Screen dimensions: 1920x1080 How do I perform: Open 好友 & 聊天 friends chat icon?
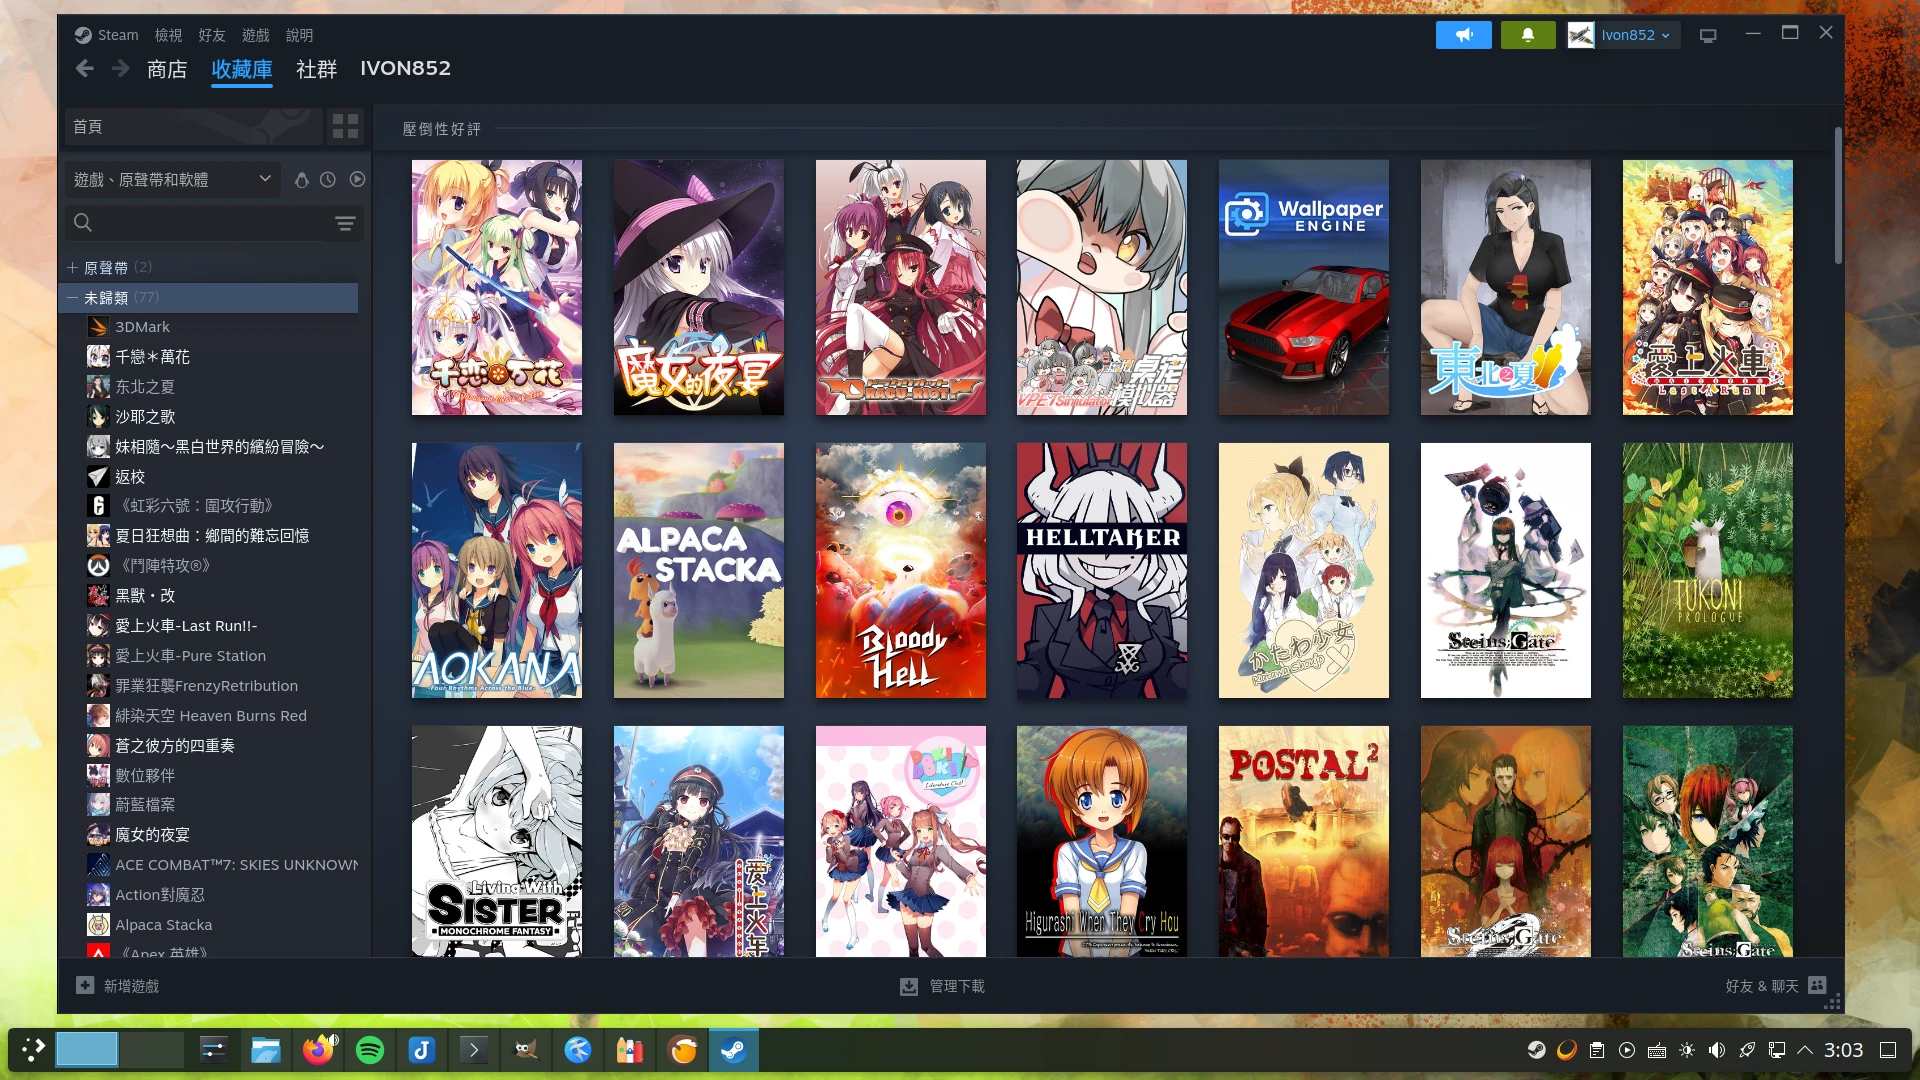pyautogui.click(x=1817, y=985)
